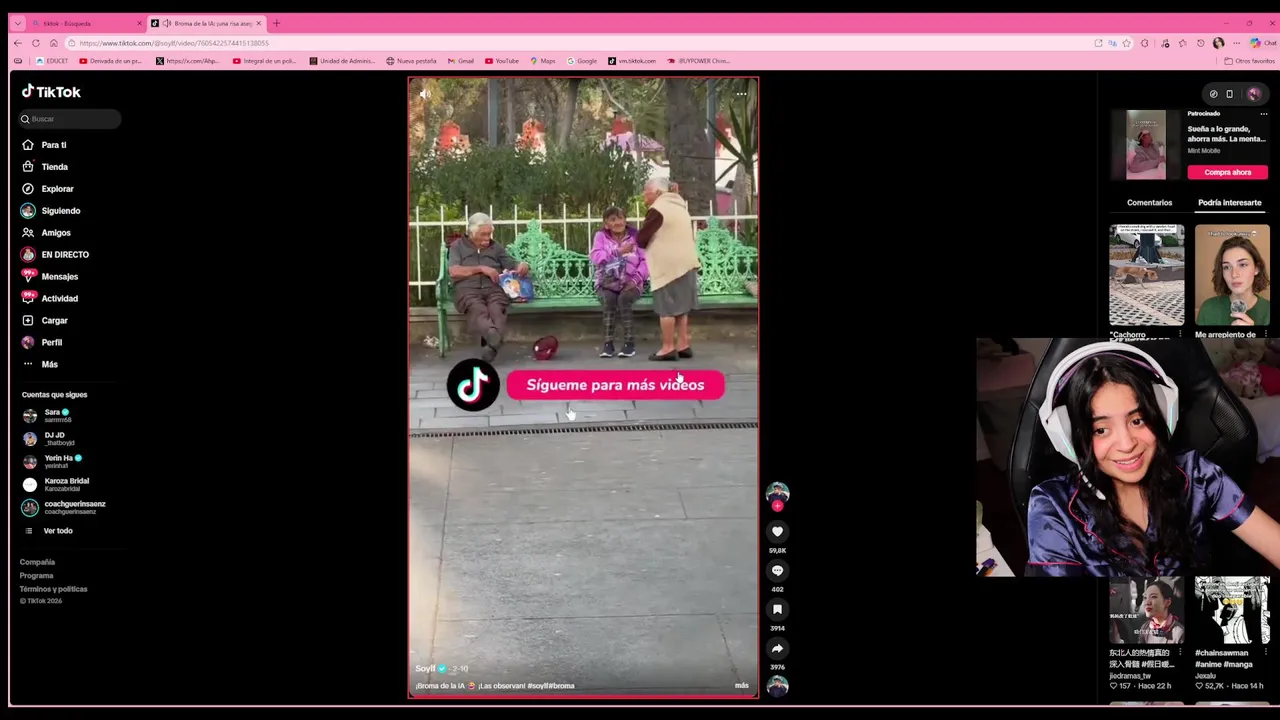Click Términos y políticas footer link
Screen dimensions: 1280x720
click(x=53, y=589)
